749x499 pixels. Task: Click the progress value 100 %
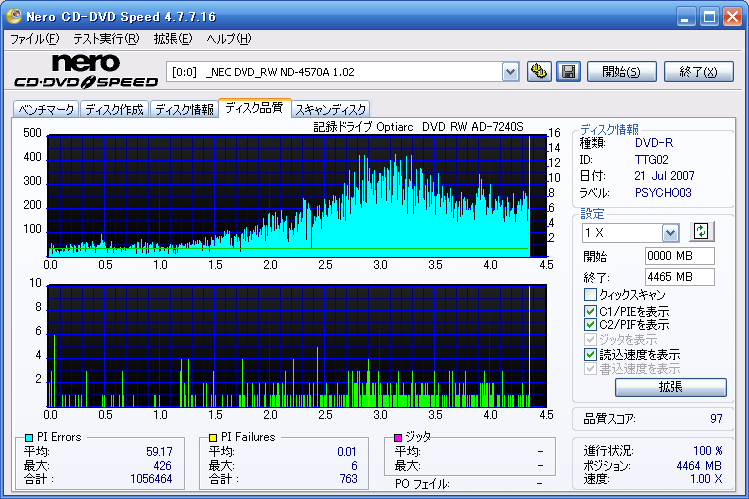pos(708,451)
